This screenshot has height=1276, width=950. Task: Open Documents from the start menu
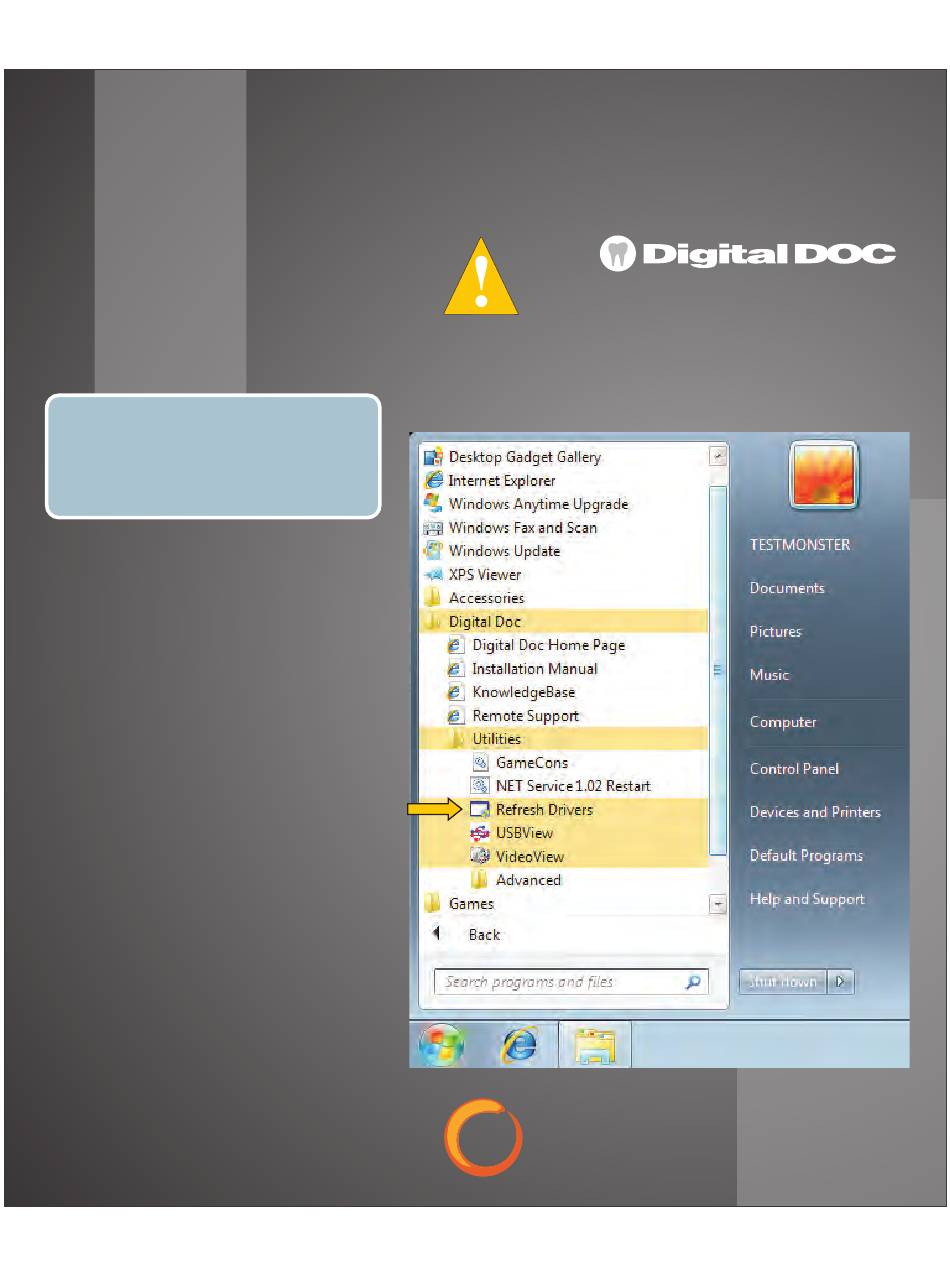(x=787, y=588)
